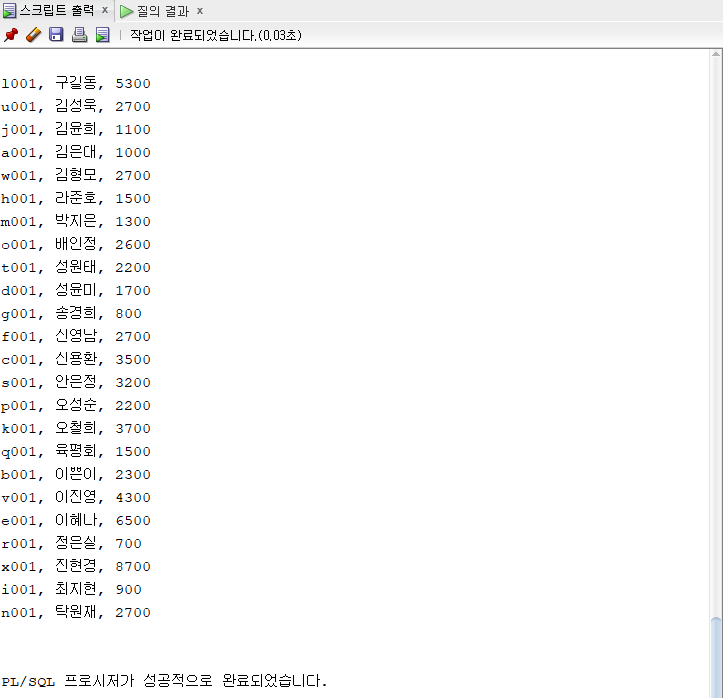Viewport: 723px width, 698px height.
Task: Save script output with the floppy disk icon
Action: [56, 35]
